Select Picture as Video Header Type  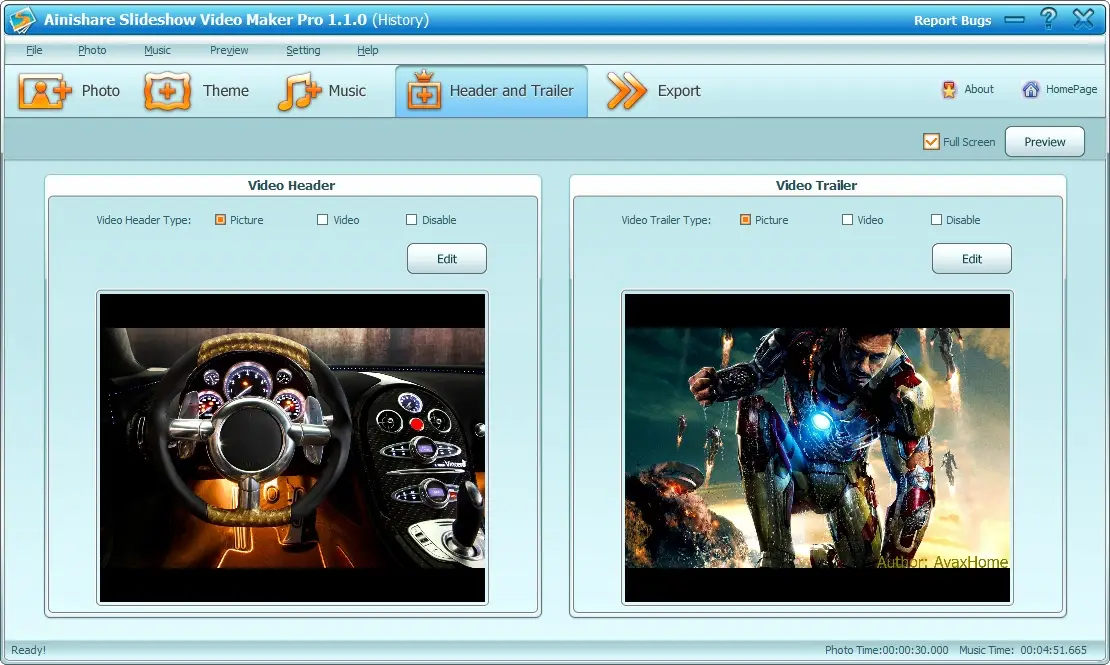pyautogui.click(x=220, y=220)
